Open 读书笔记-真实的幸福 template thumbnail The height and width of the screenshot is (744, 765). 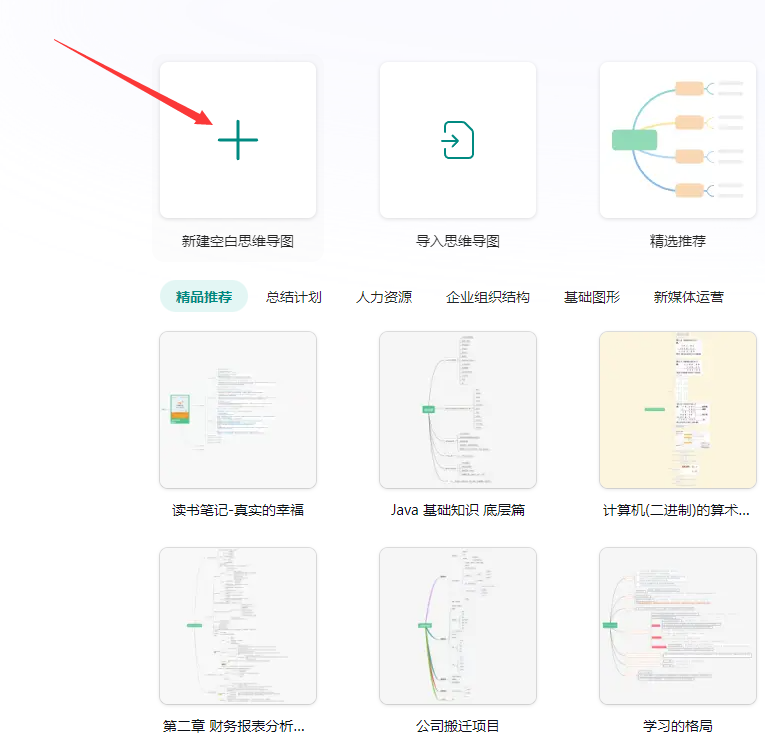(238, 410)
